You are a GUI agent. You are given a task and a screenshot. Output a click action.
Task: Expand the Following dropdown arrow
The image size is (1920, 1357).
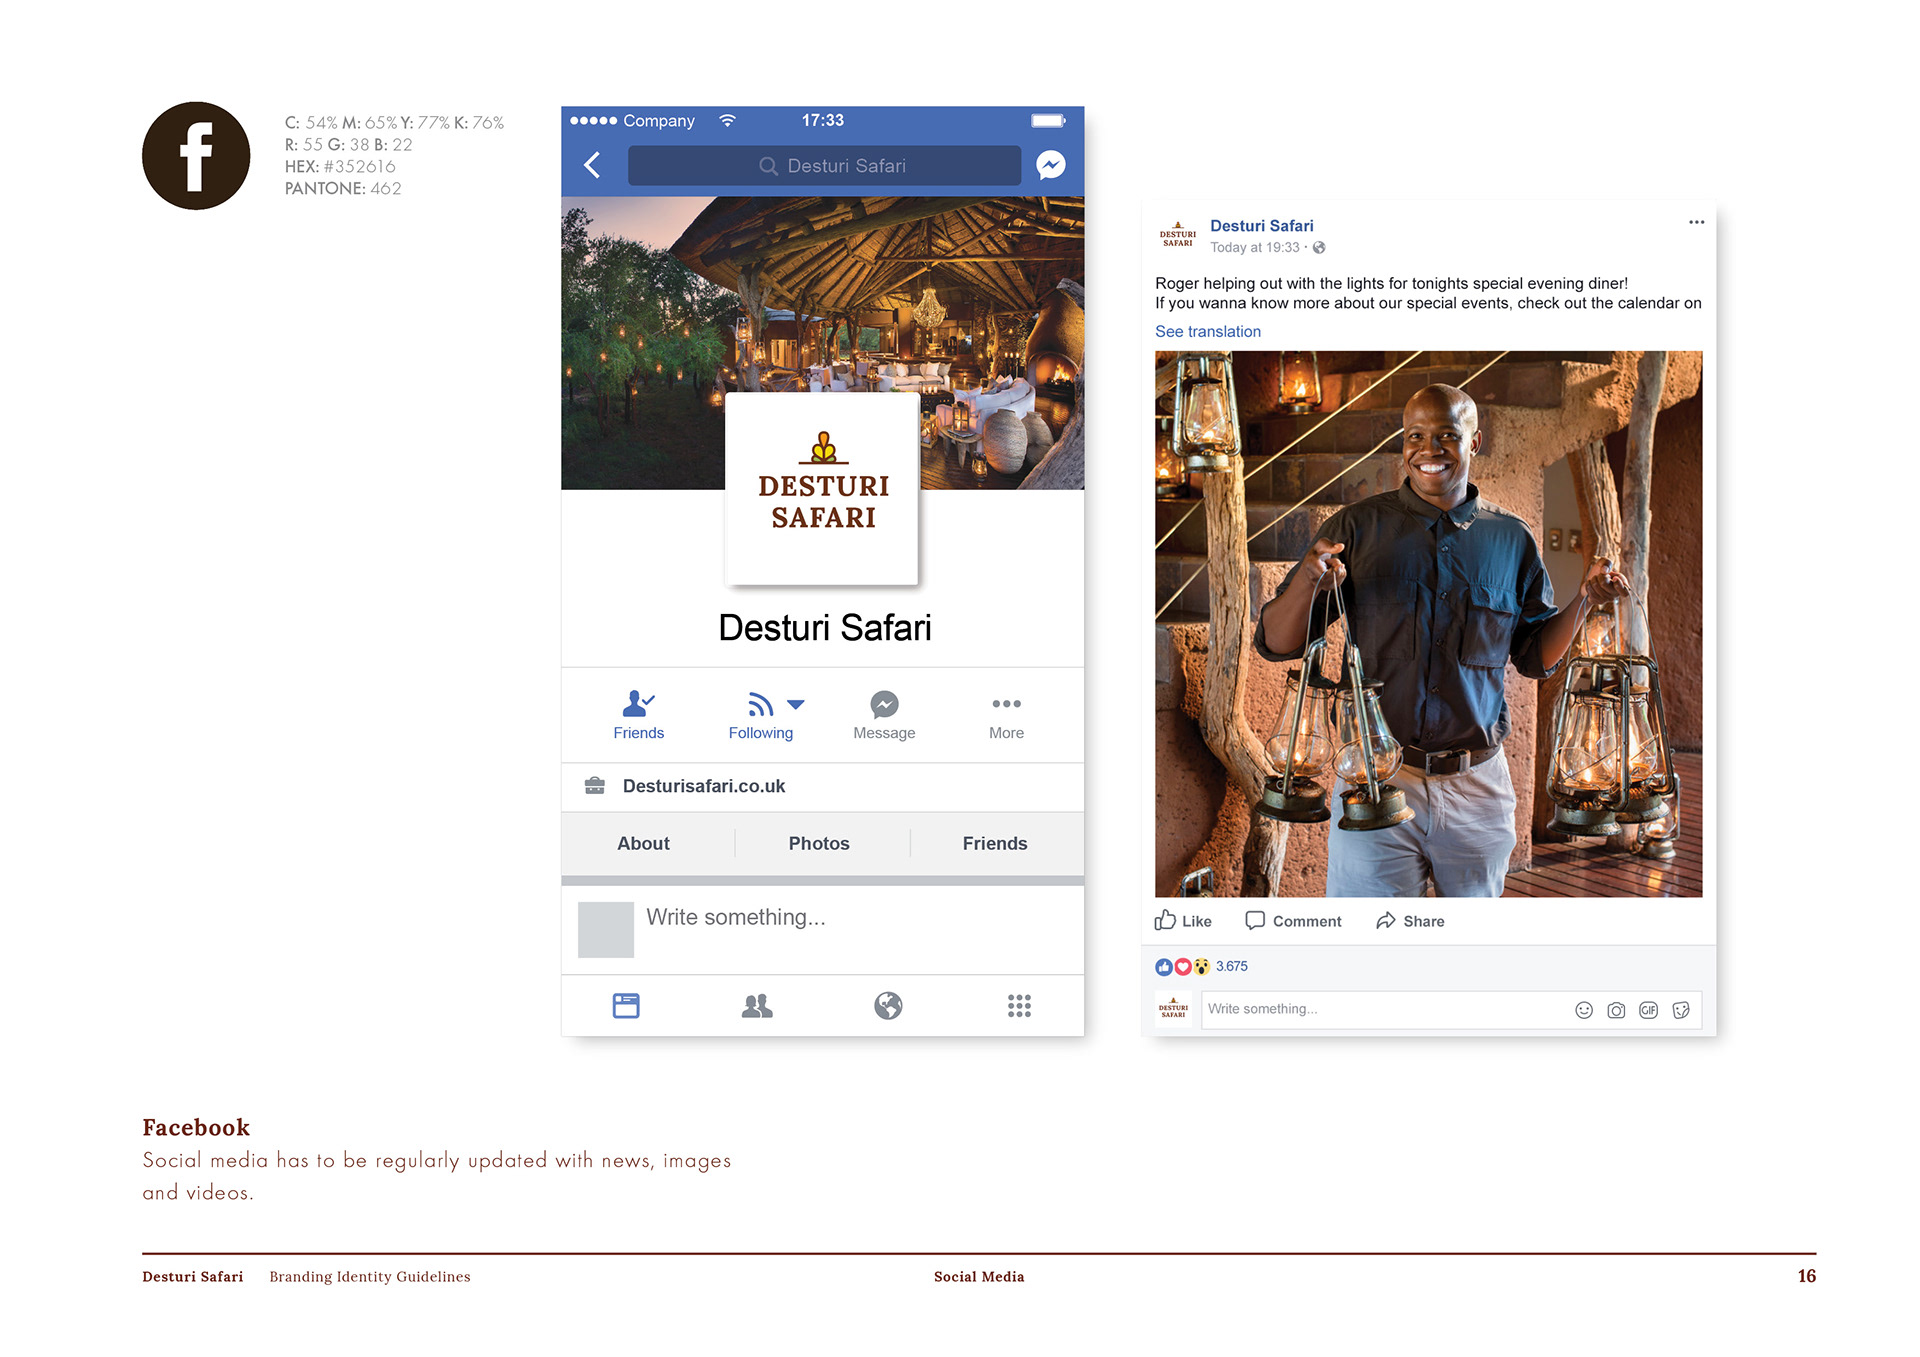click(796, 705)
